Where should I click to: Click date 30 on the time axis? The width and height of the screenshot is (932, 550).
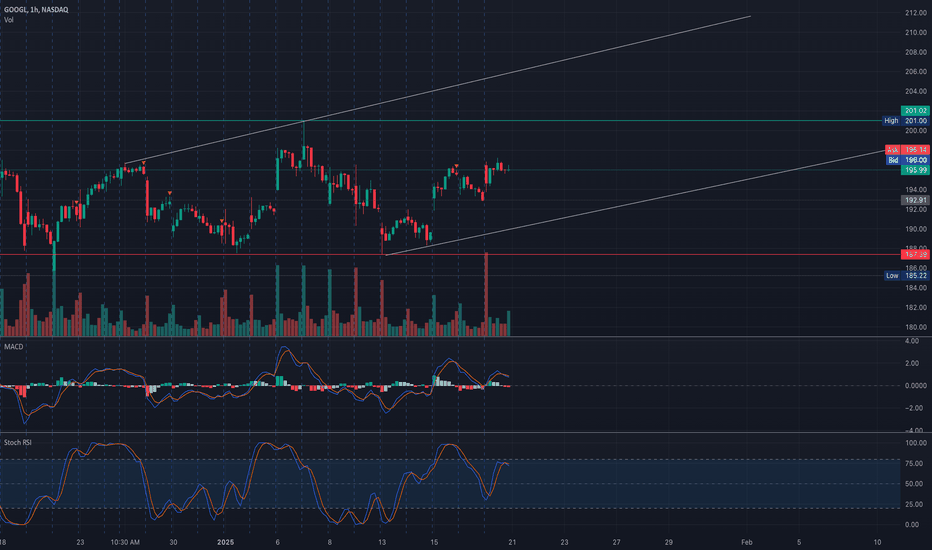[173, 542]
